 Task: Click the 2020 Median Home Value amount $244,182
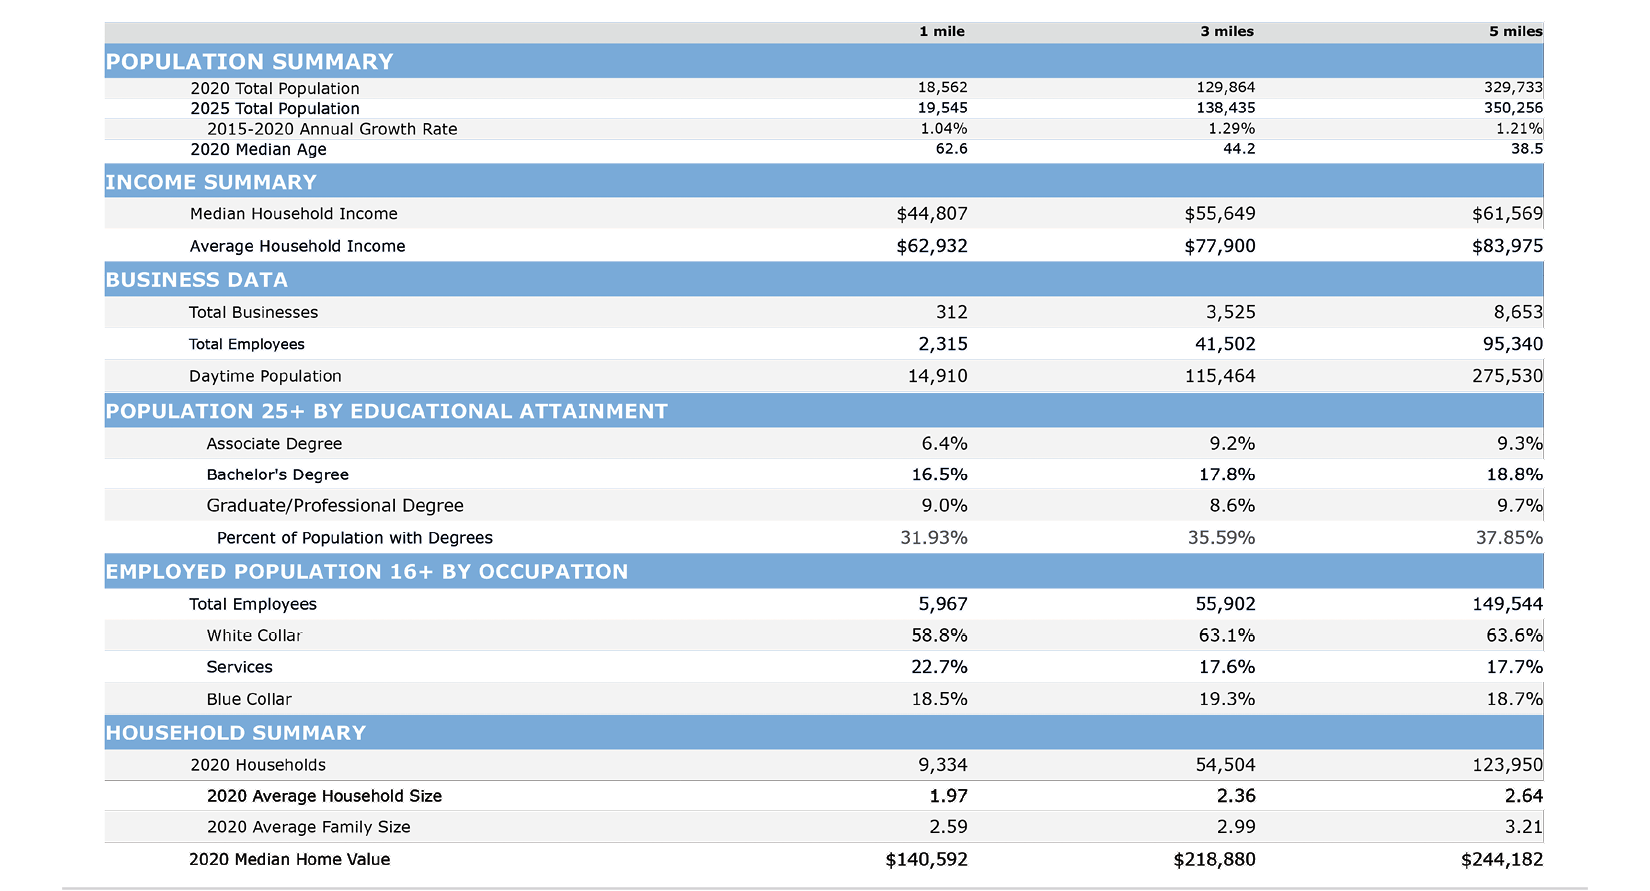pos(1501,859)
